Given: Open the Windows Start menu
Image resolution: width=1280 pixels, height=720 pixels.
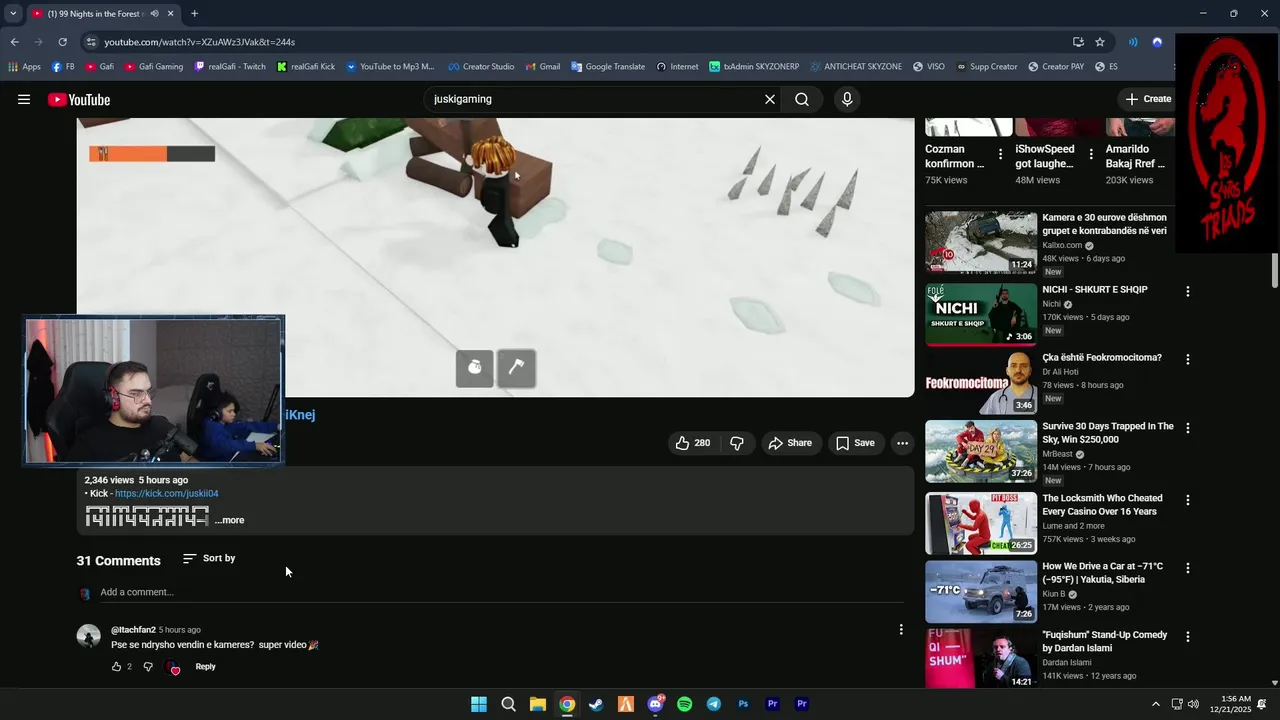Looking at the screenshot, I should click(479, 704).
